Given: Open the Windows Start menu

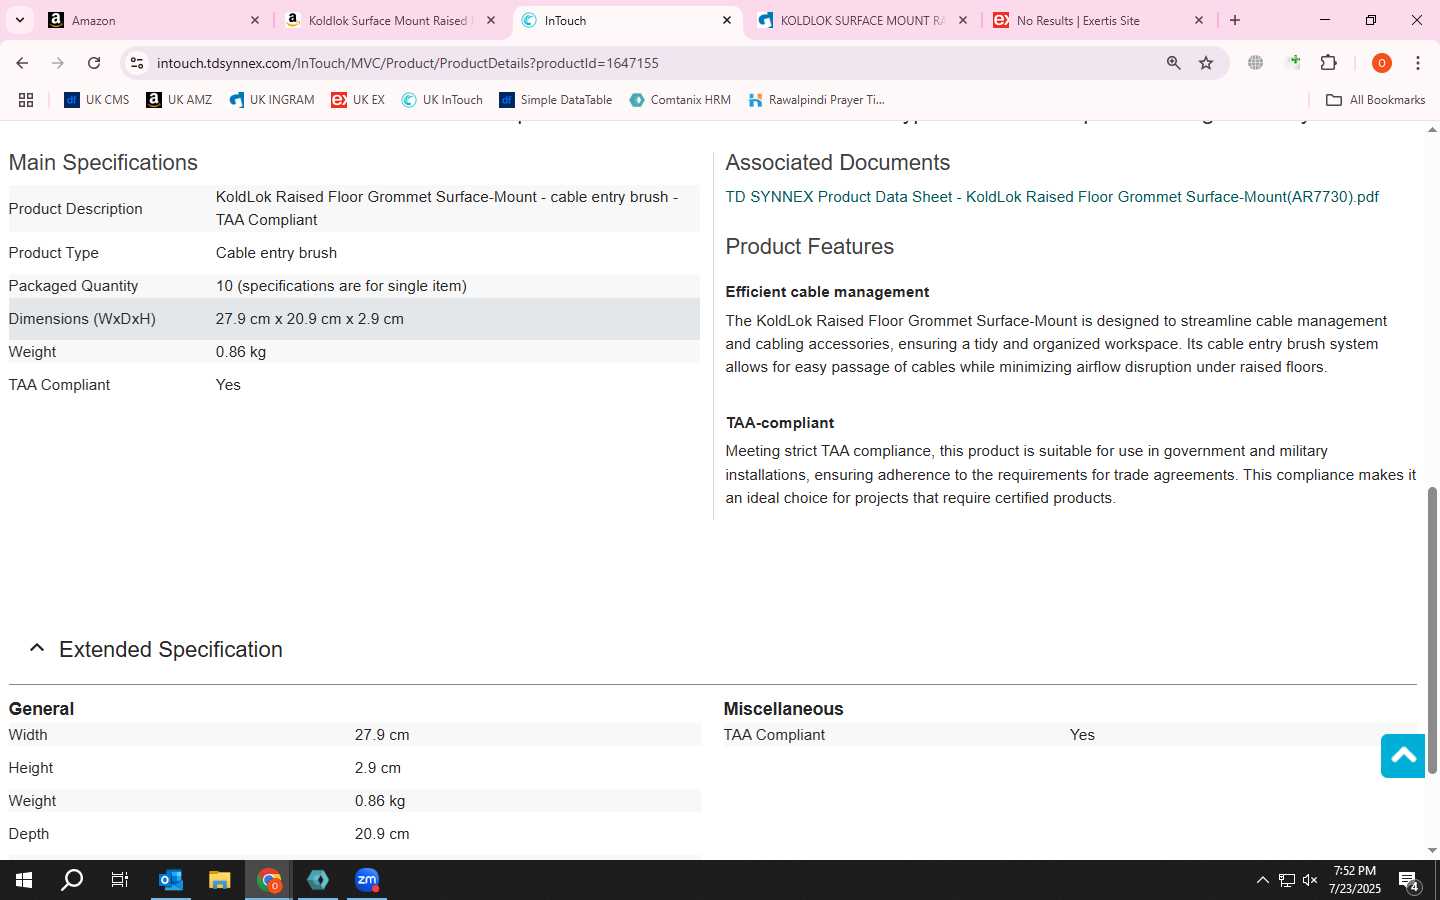Looking at the screenshot, I should pyautogui.click(x=24, y=880).
